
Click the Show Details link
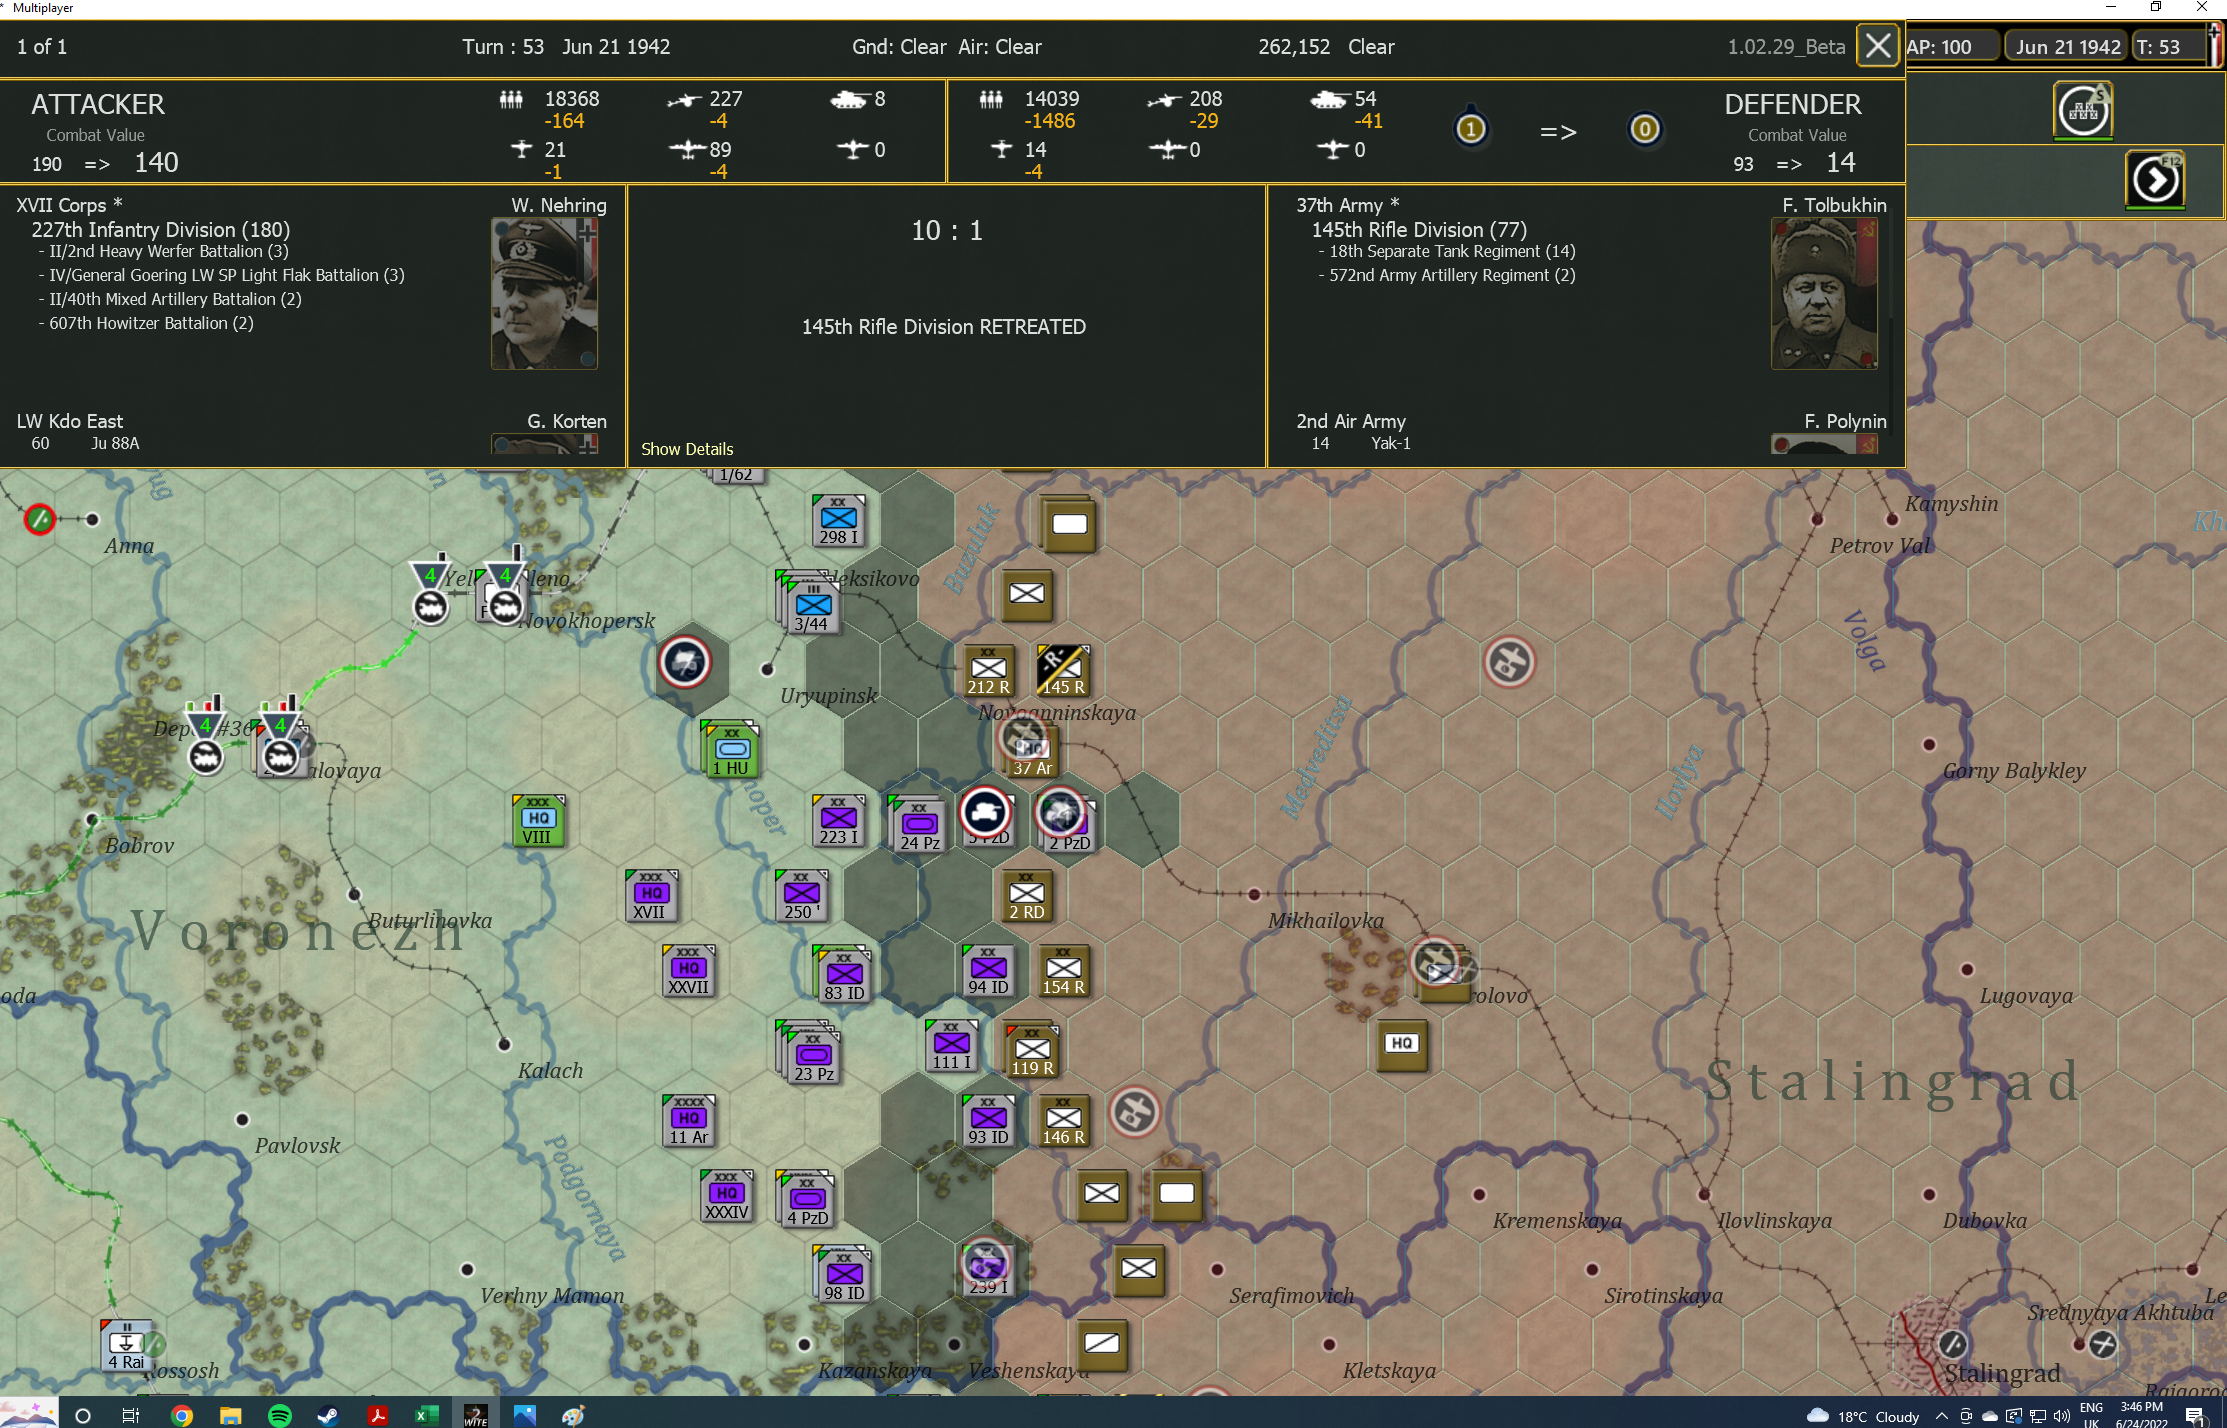tap(687, 449)
